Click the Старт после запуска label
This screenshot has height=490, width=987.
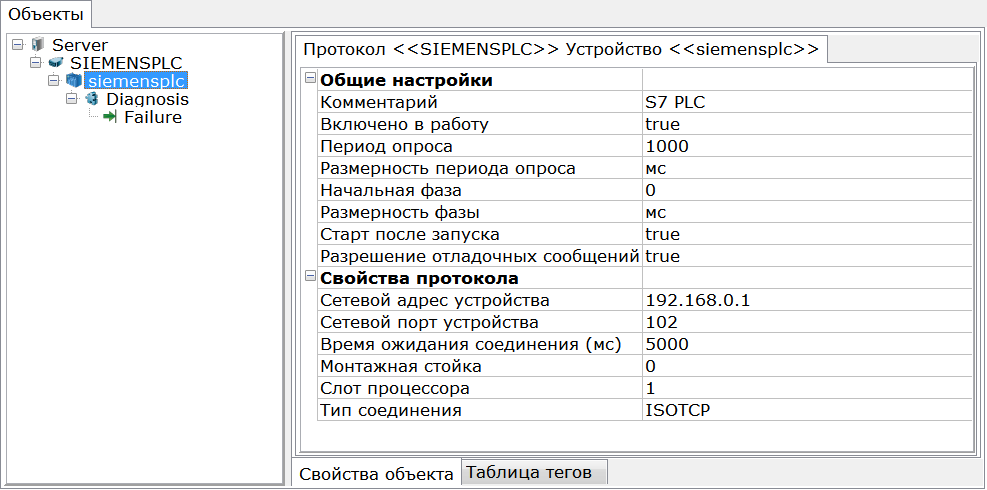[410, 234]
